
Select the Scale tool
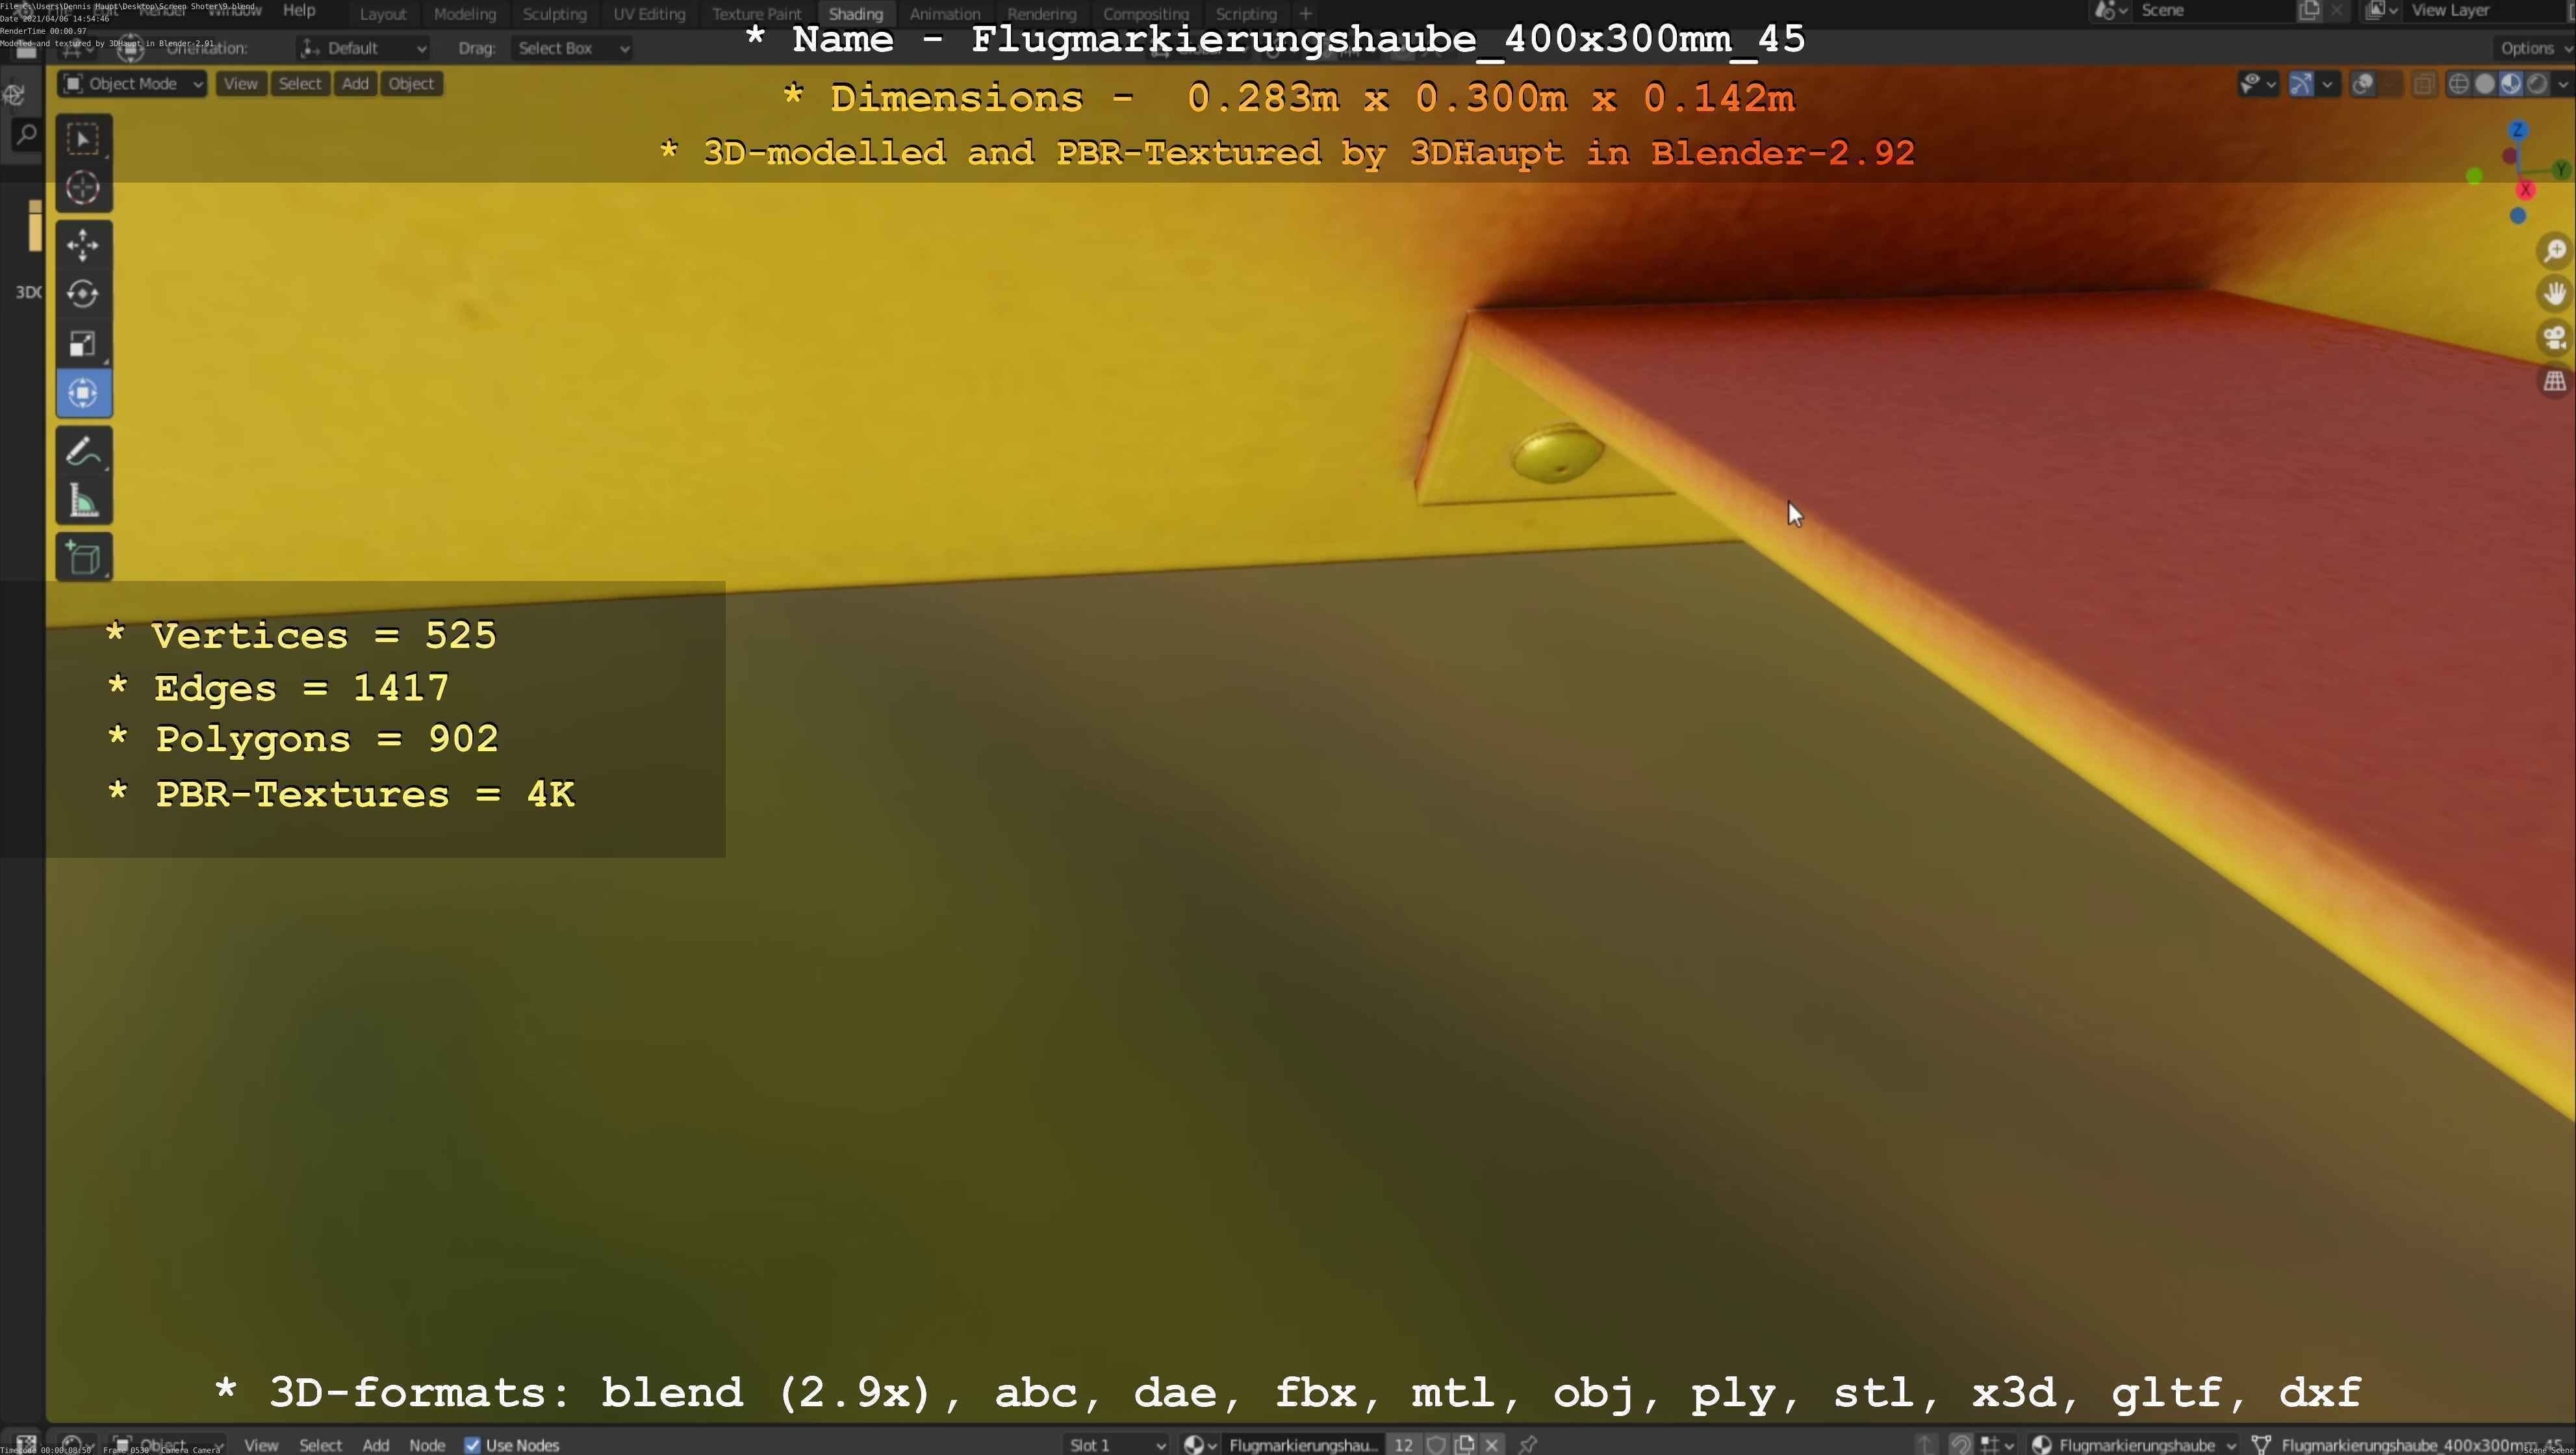pyautogui.click(x=83, y=344)
